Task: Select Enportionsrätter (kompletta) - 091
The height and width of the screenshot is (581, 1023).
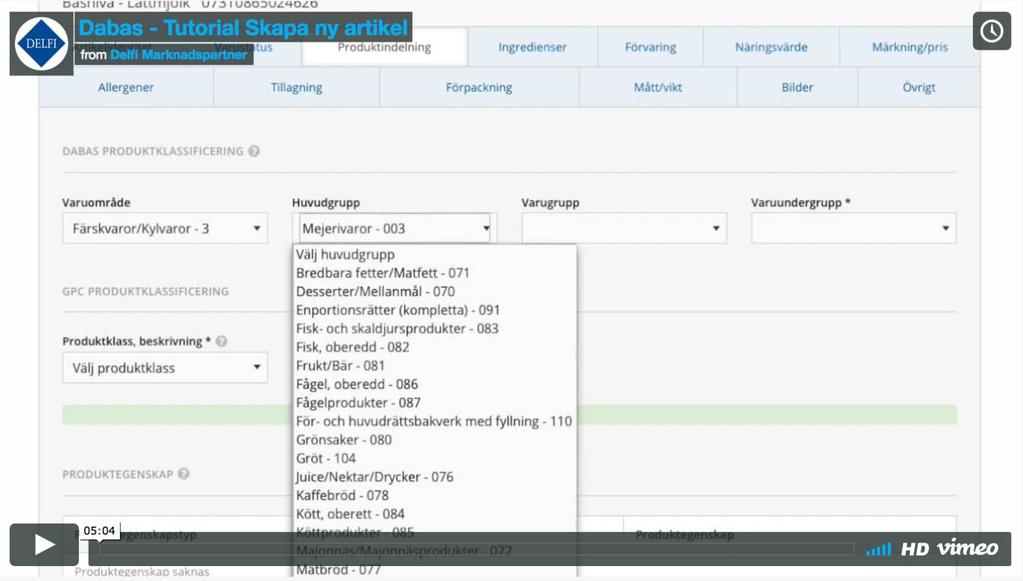Action: (435, 310)
